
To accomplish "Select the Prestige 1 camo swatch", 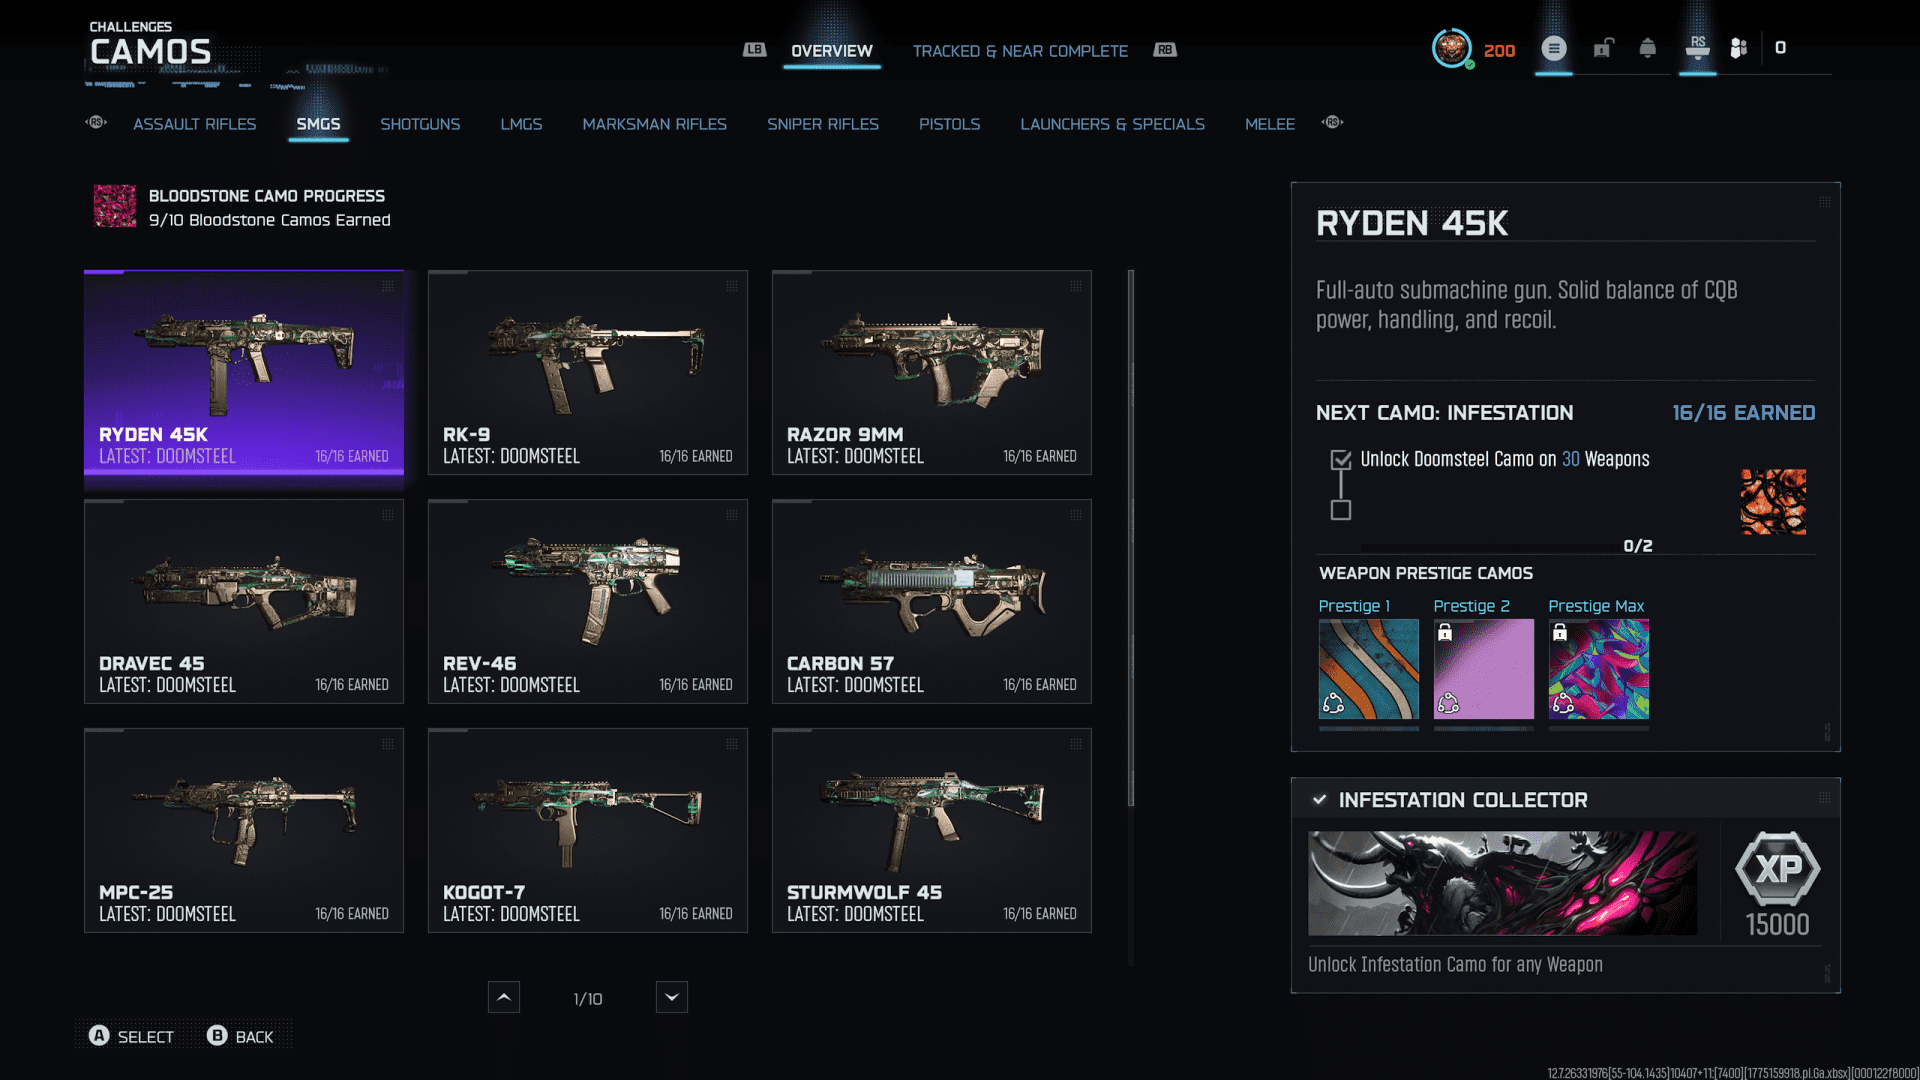I will (1368, 669).
